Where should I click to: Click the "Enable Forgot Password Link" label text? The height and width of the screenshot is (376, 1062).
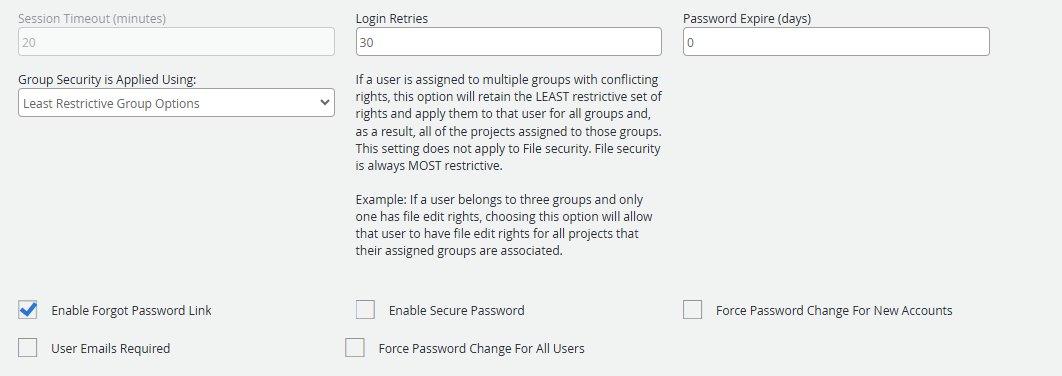point(131,311)
